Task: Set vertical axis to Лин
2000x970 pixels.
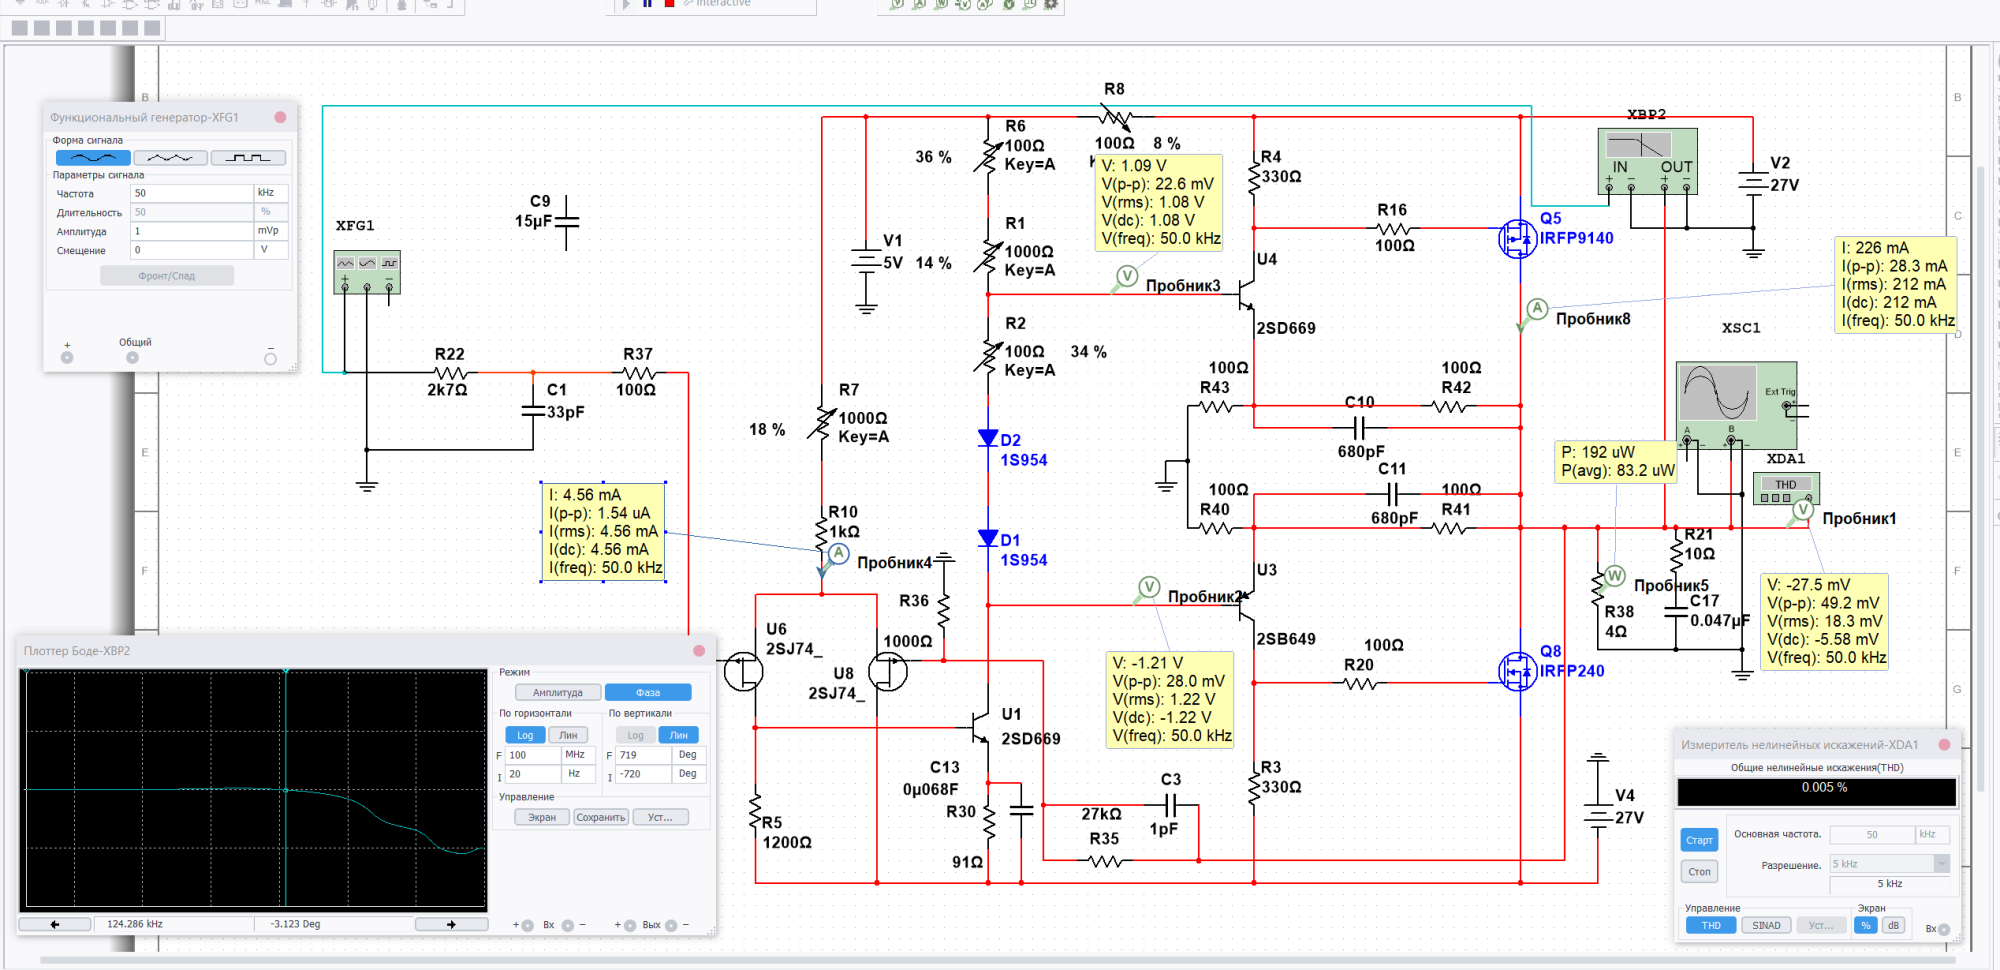Action: pyautogui.click(x=679, y=735)
